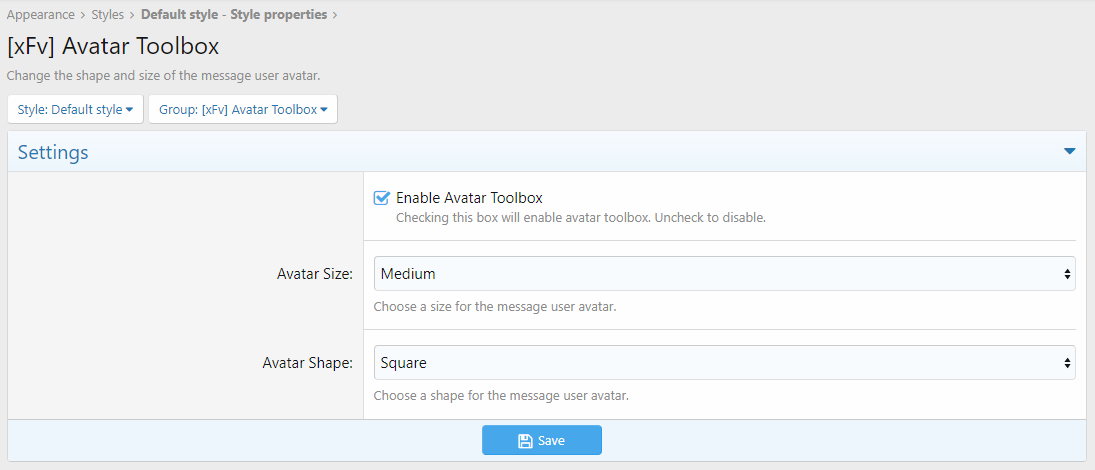Image resolution: width=1095 pixels, height=470 pixels.
Task: Click the arrows on the Avatar Shape select
Action: 1067,362
